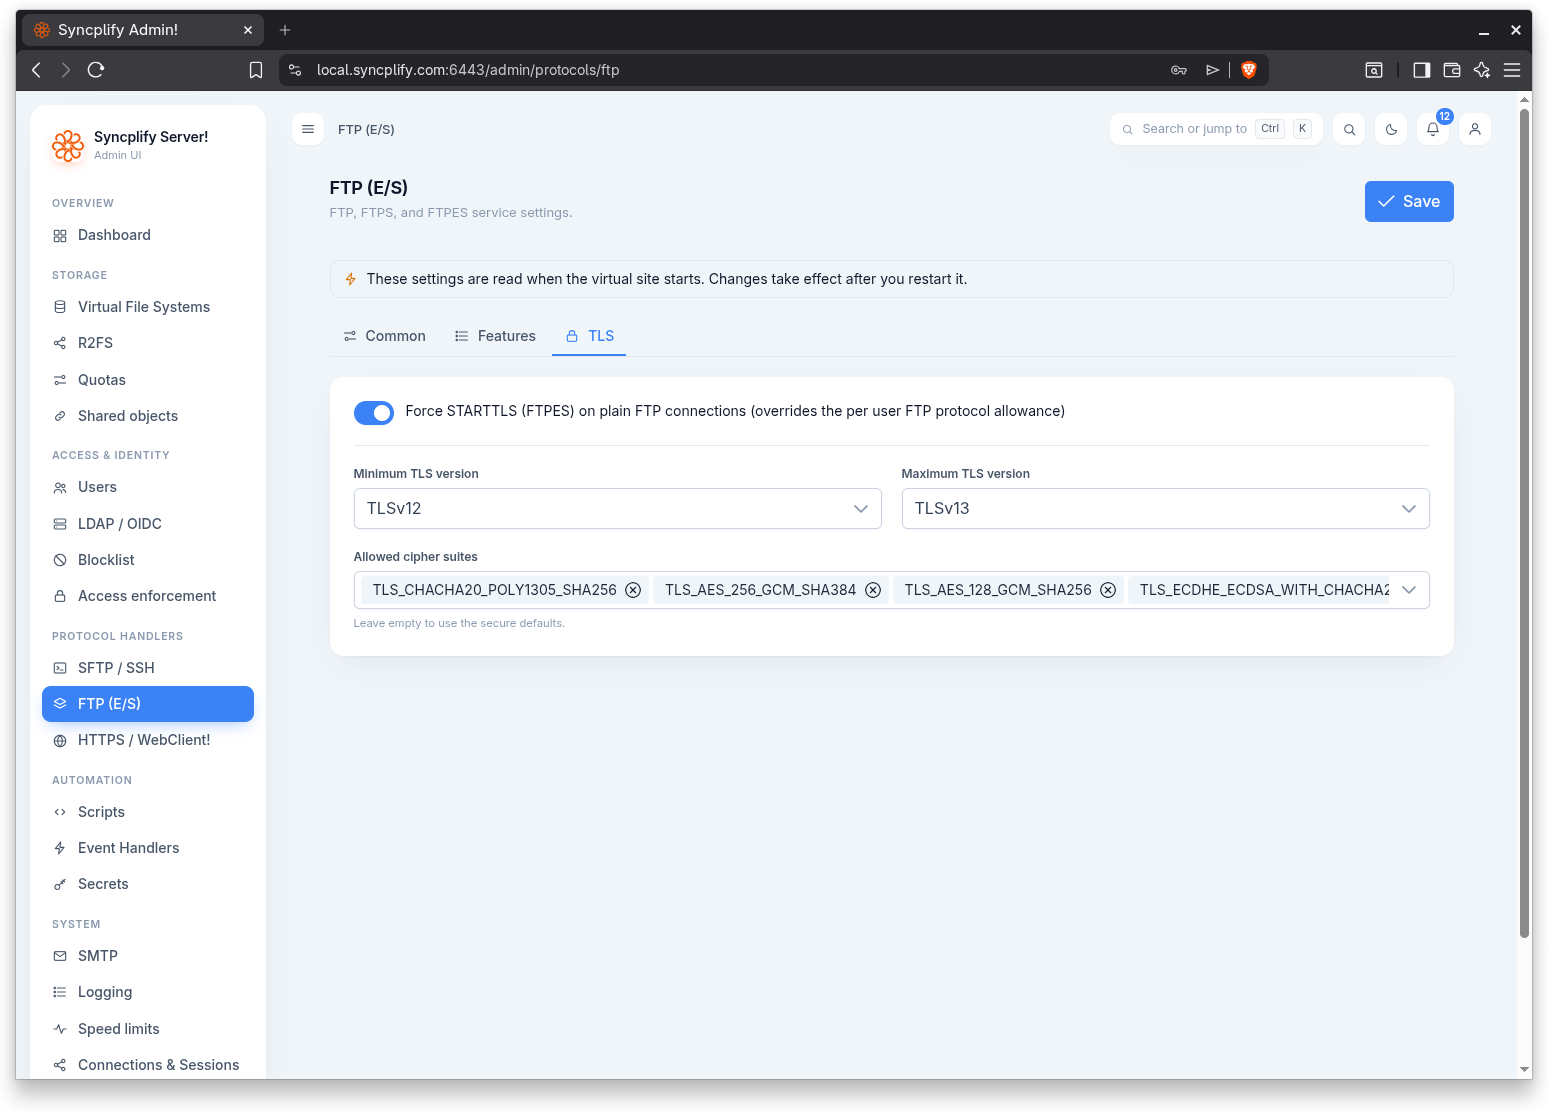Open Quotas in the sidebar

pos(148,380)
